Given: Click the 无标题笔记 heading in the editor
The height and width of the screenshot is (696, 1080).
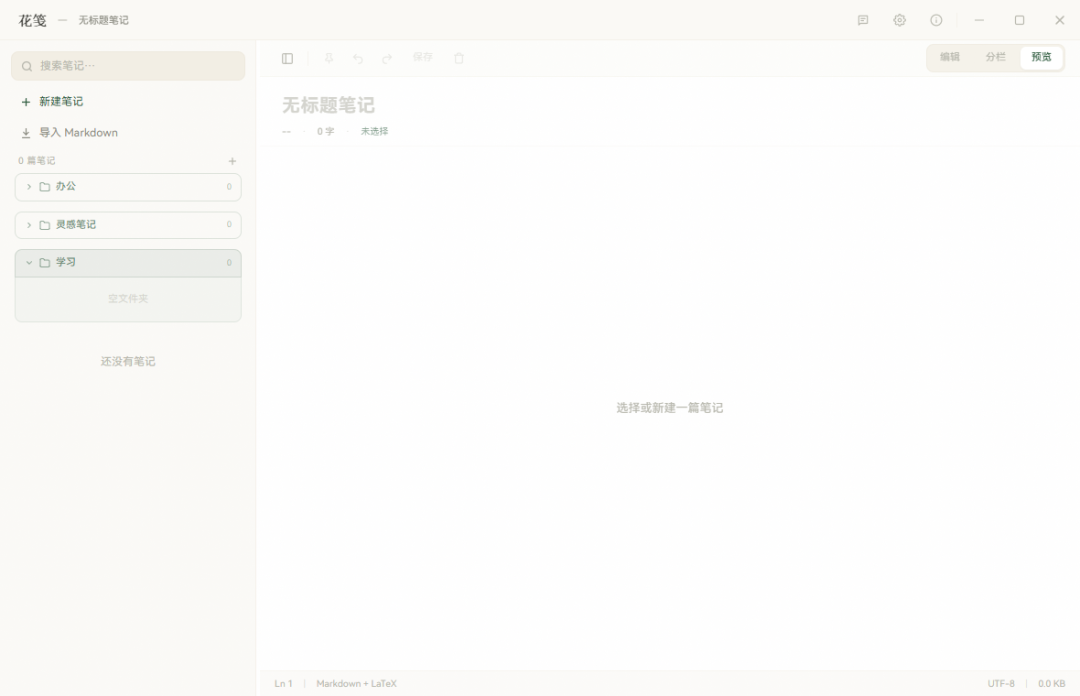Looking at the screenshot, I should click(329, 105).
